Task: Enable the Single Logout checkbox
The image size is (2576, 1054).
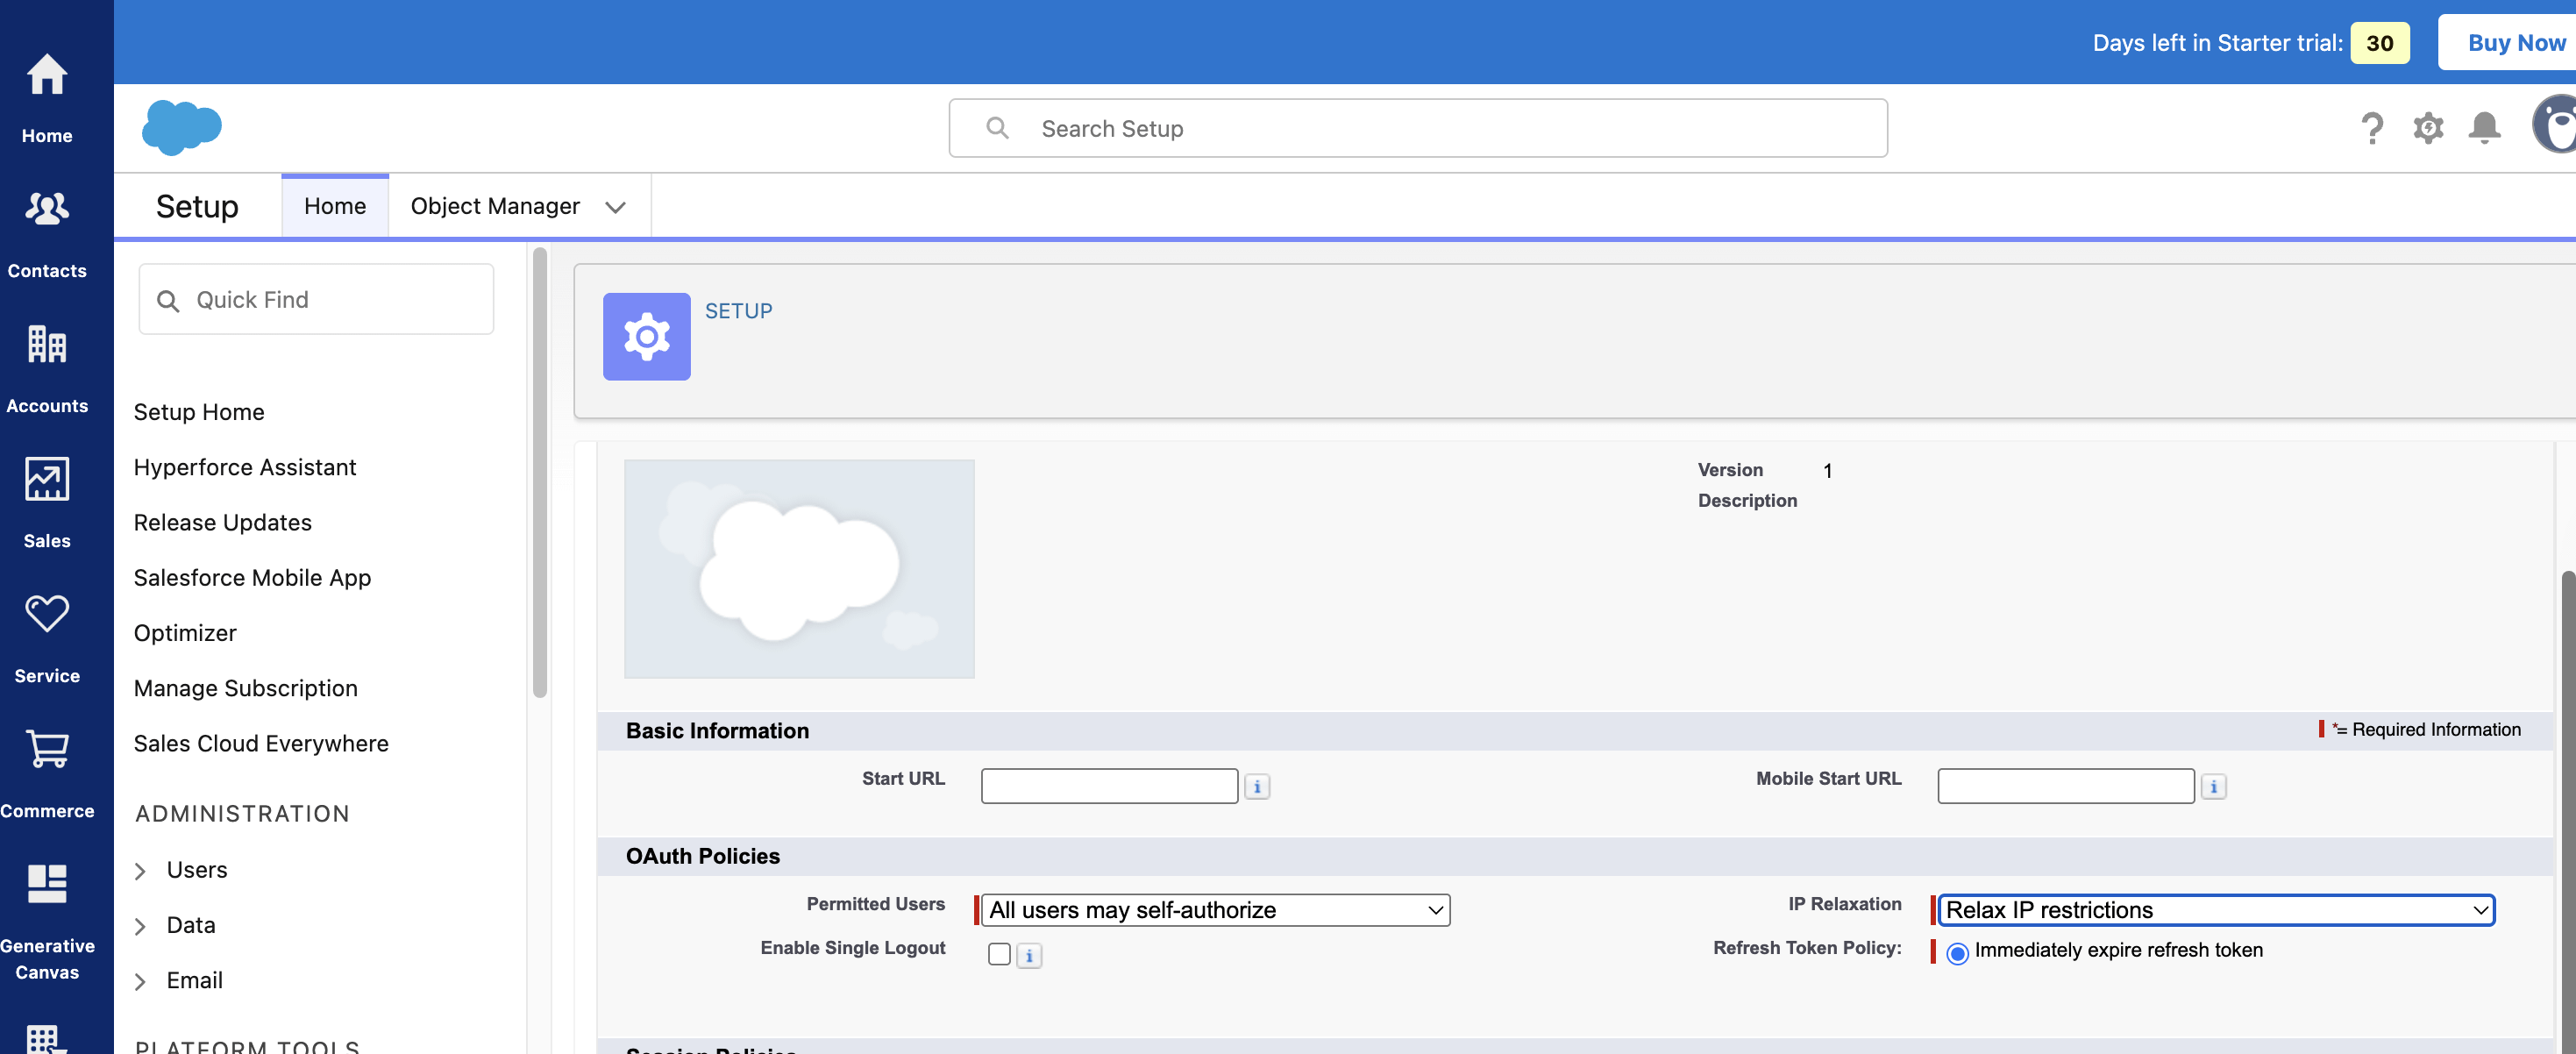Action: point(999,954)
